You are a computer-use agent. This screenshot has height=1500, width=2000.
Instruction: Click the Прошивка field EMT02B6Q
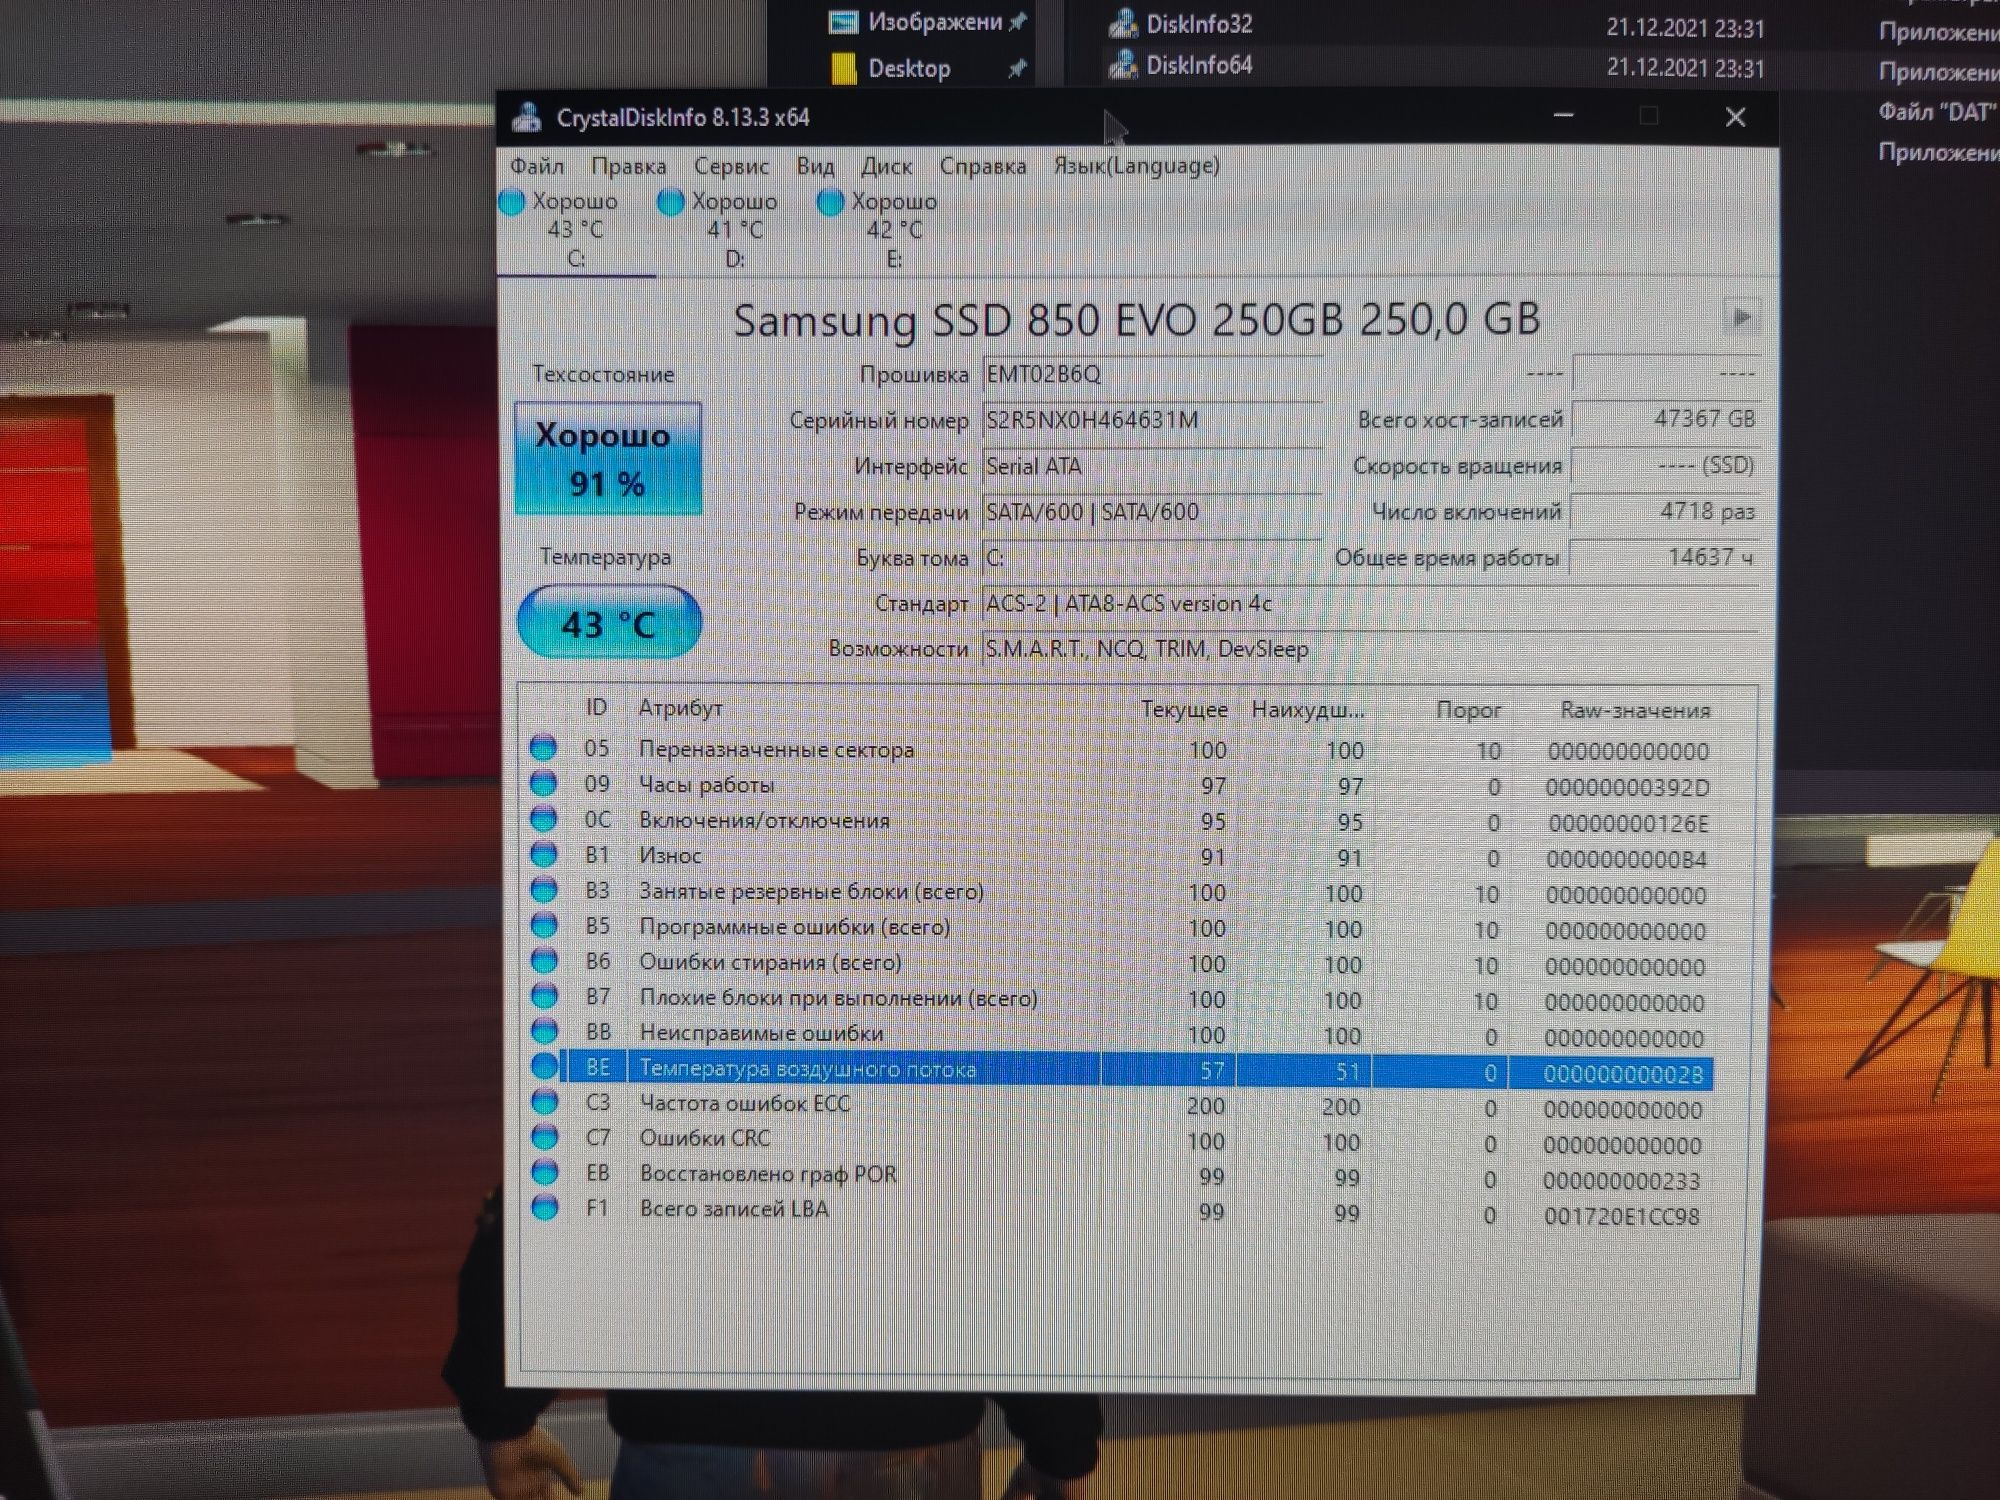(1152, 374)
